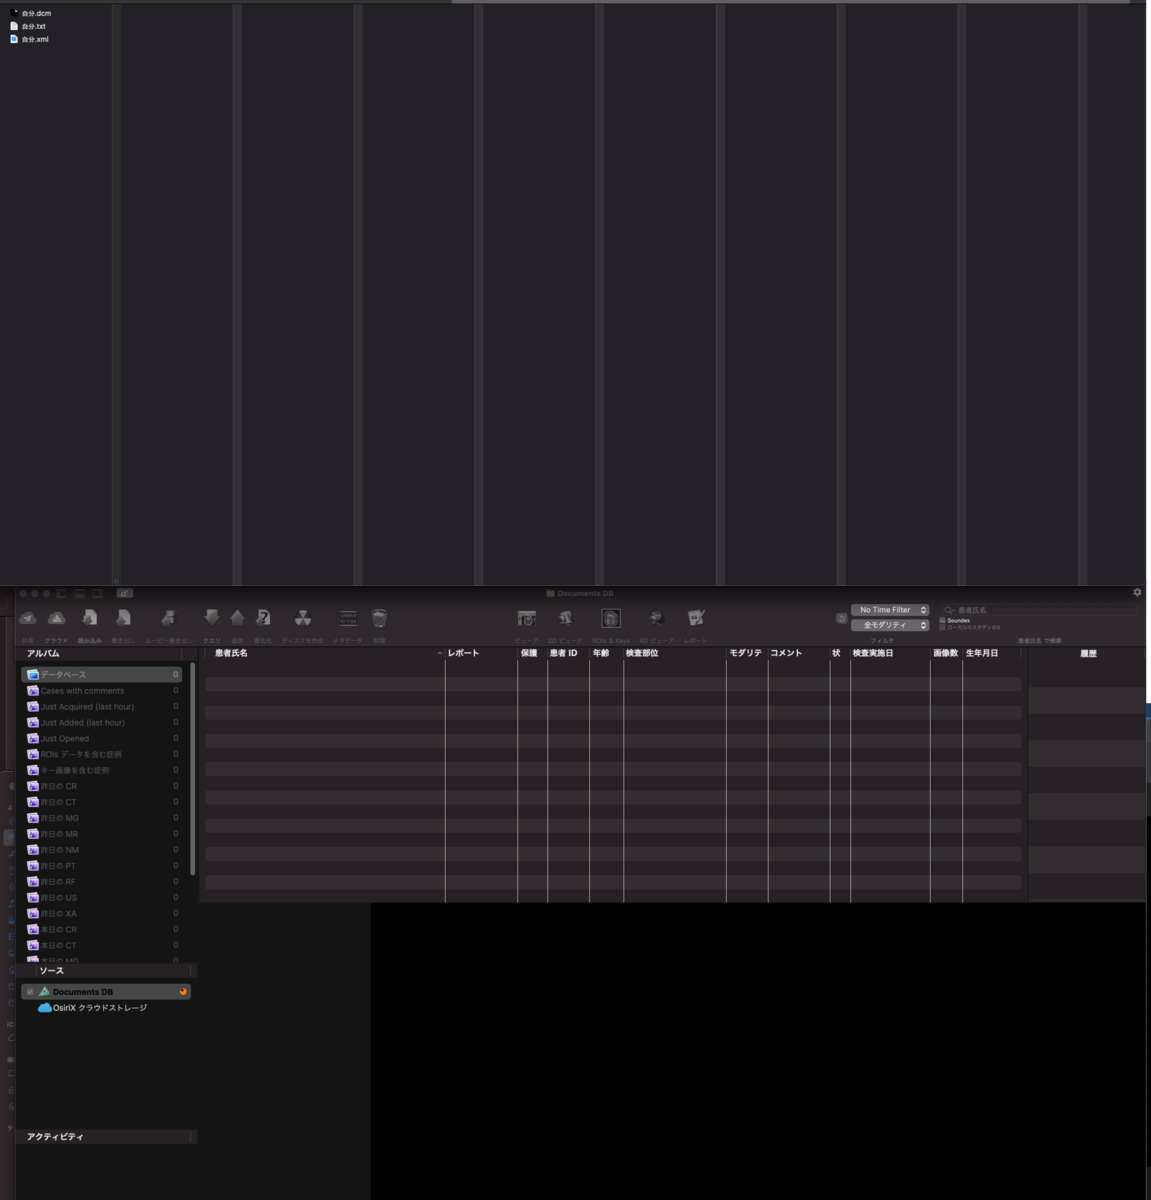Select the データベース album
Viewport: 1151px width, 1200px height.
click(x=101, y=675)
